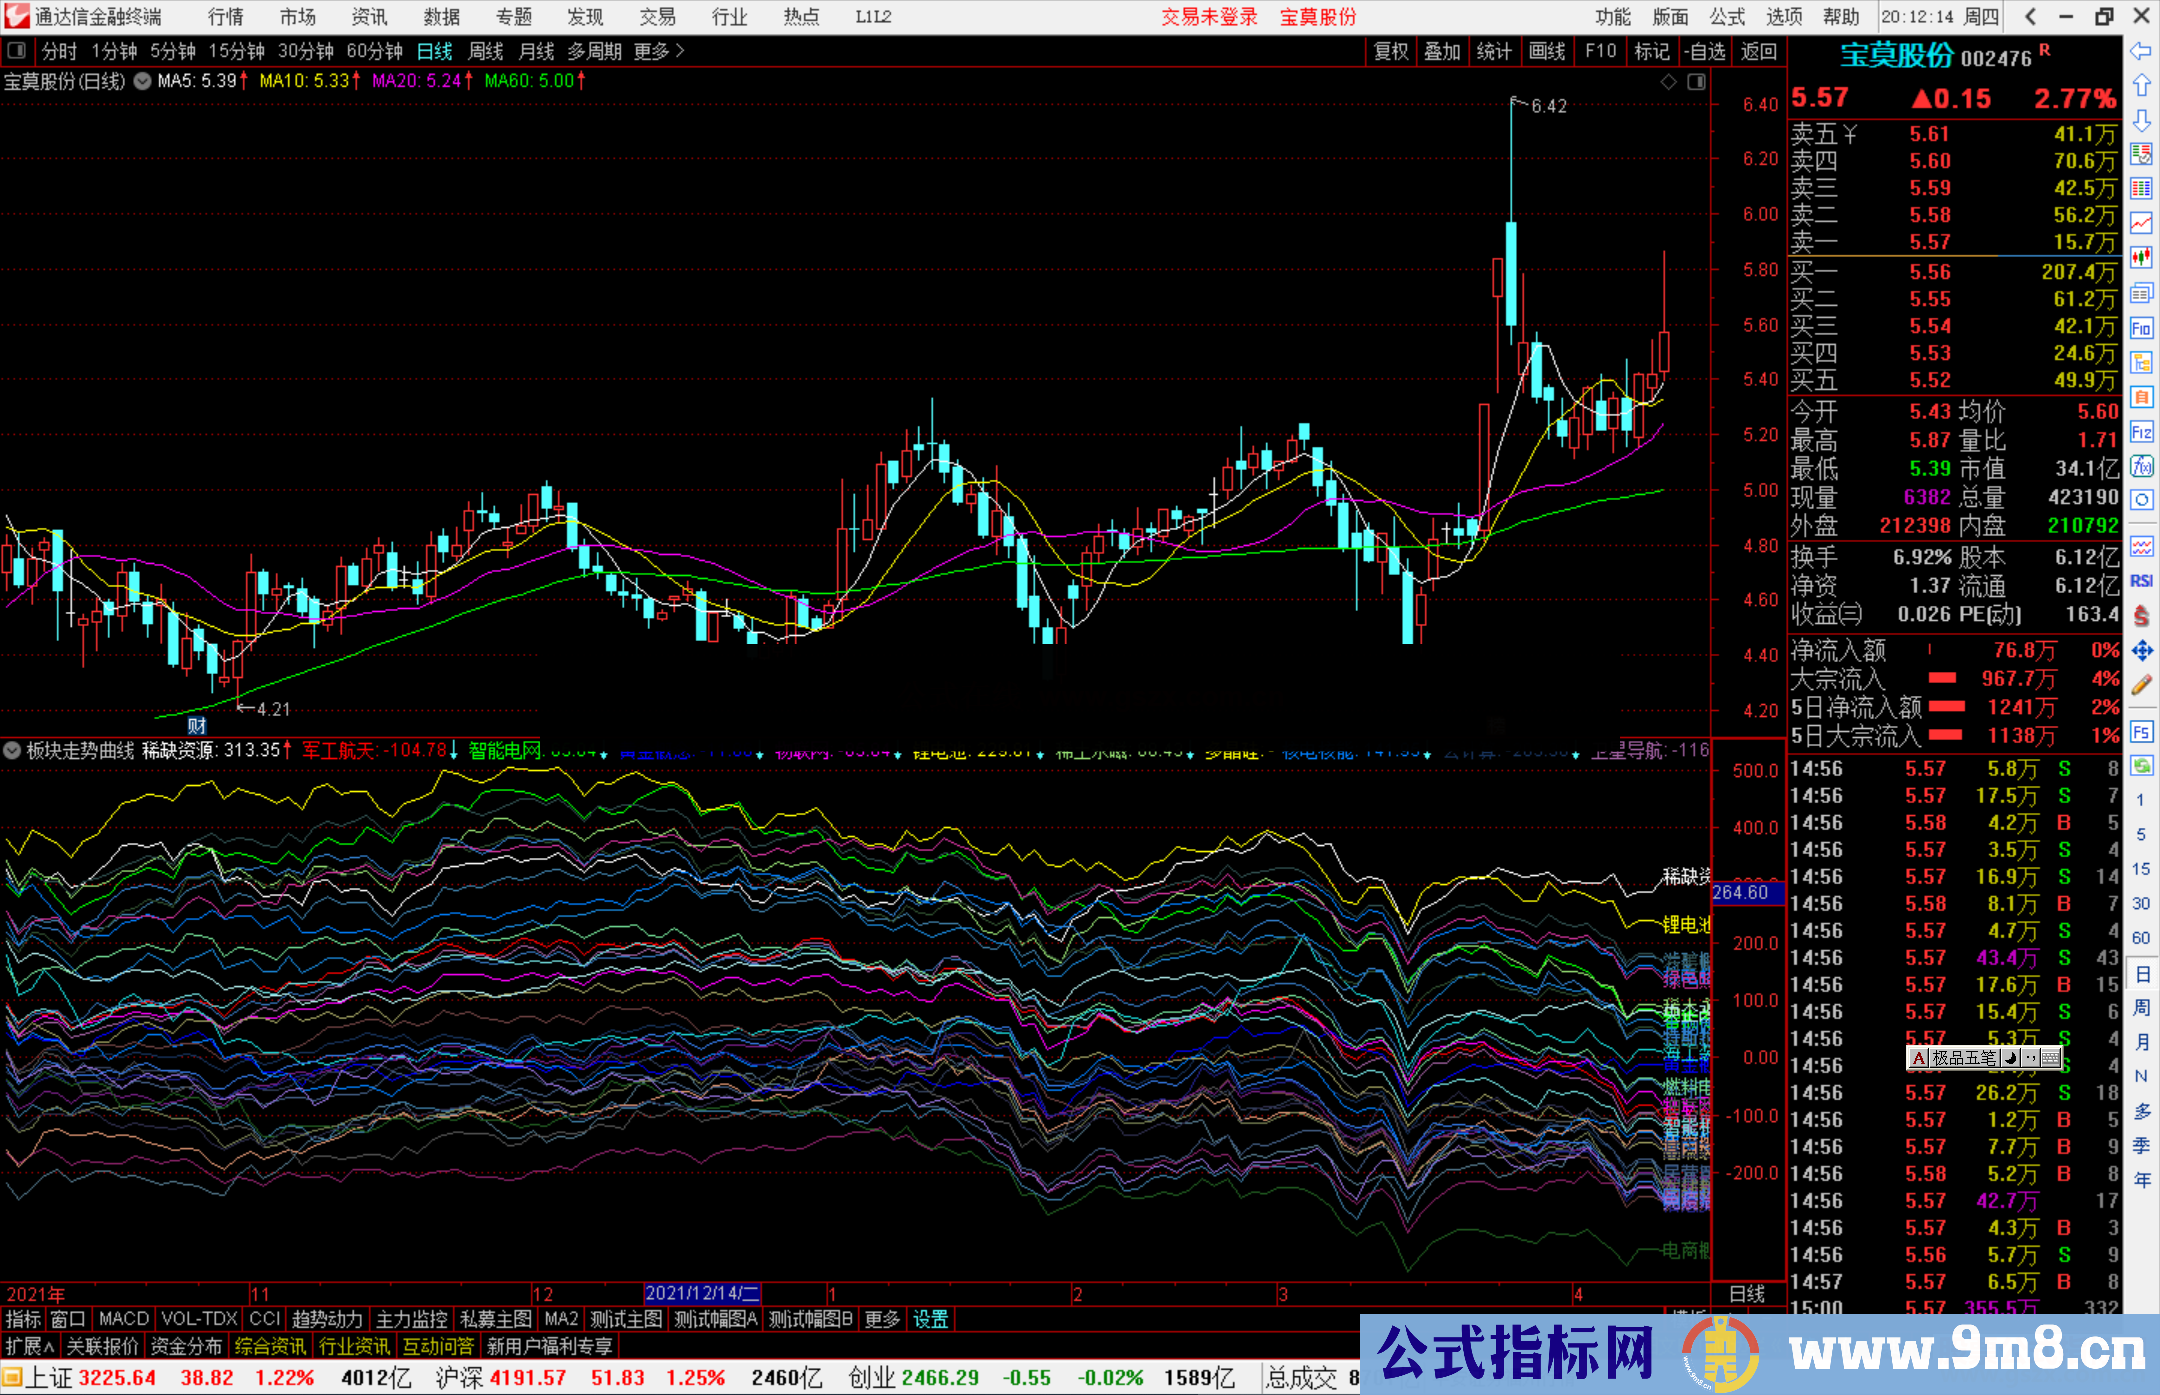2160x1395 pixels.
Task: Select the pencil drawing tool icon
Action: (2141, 686)
